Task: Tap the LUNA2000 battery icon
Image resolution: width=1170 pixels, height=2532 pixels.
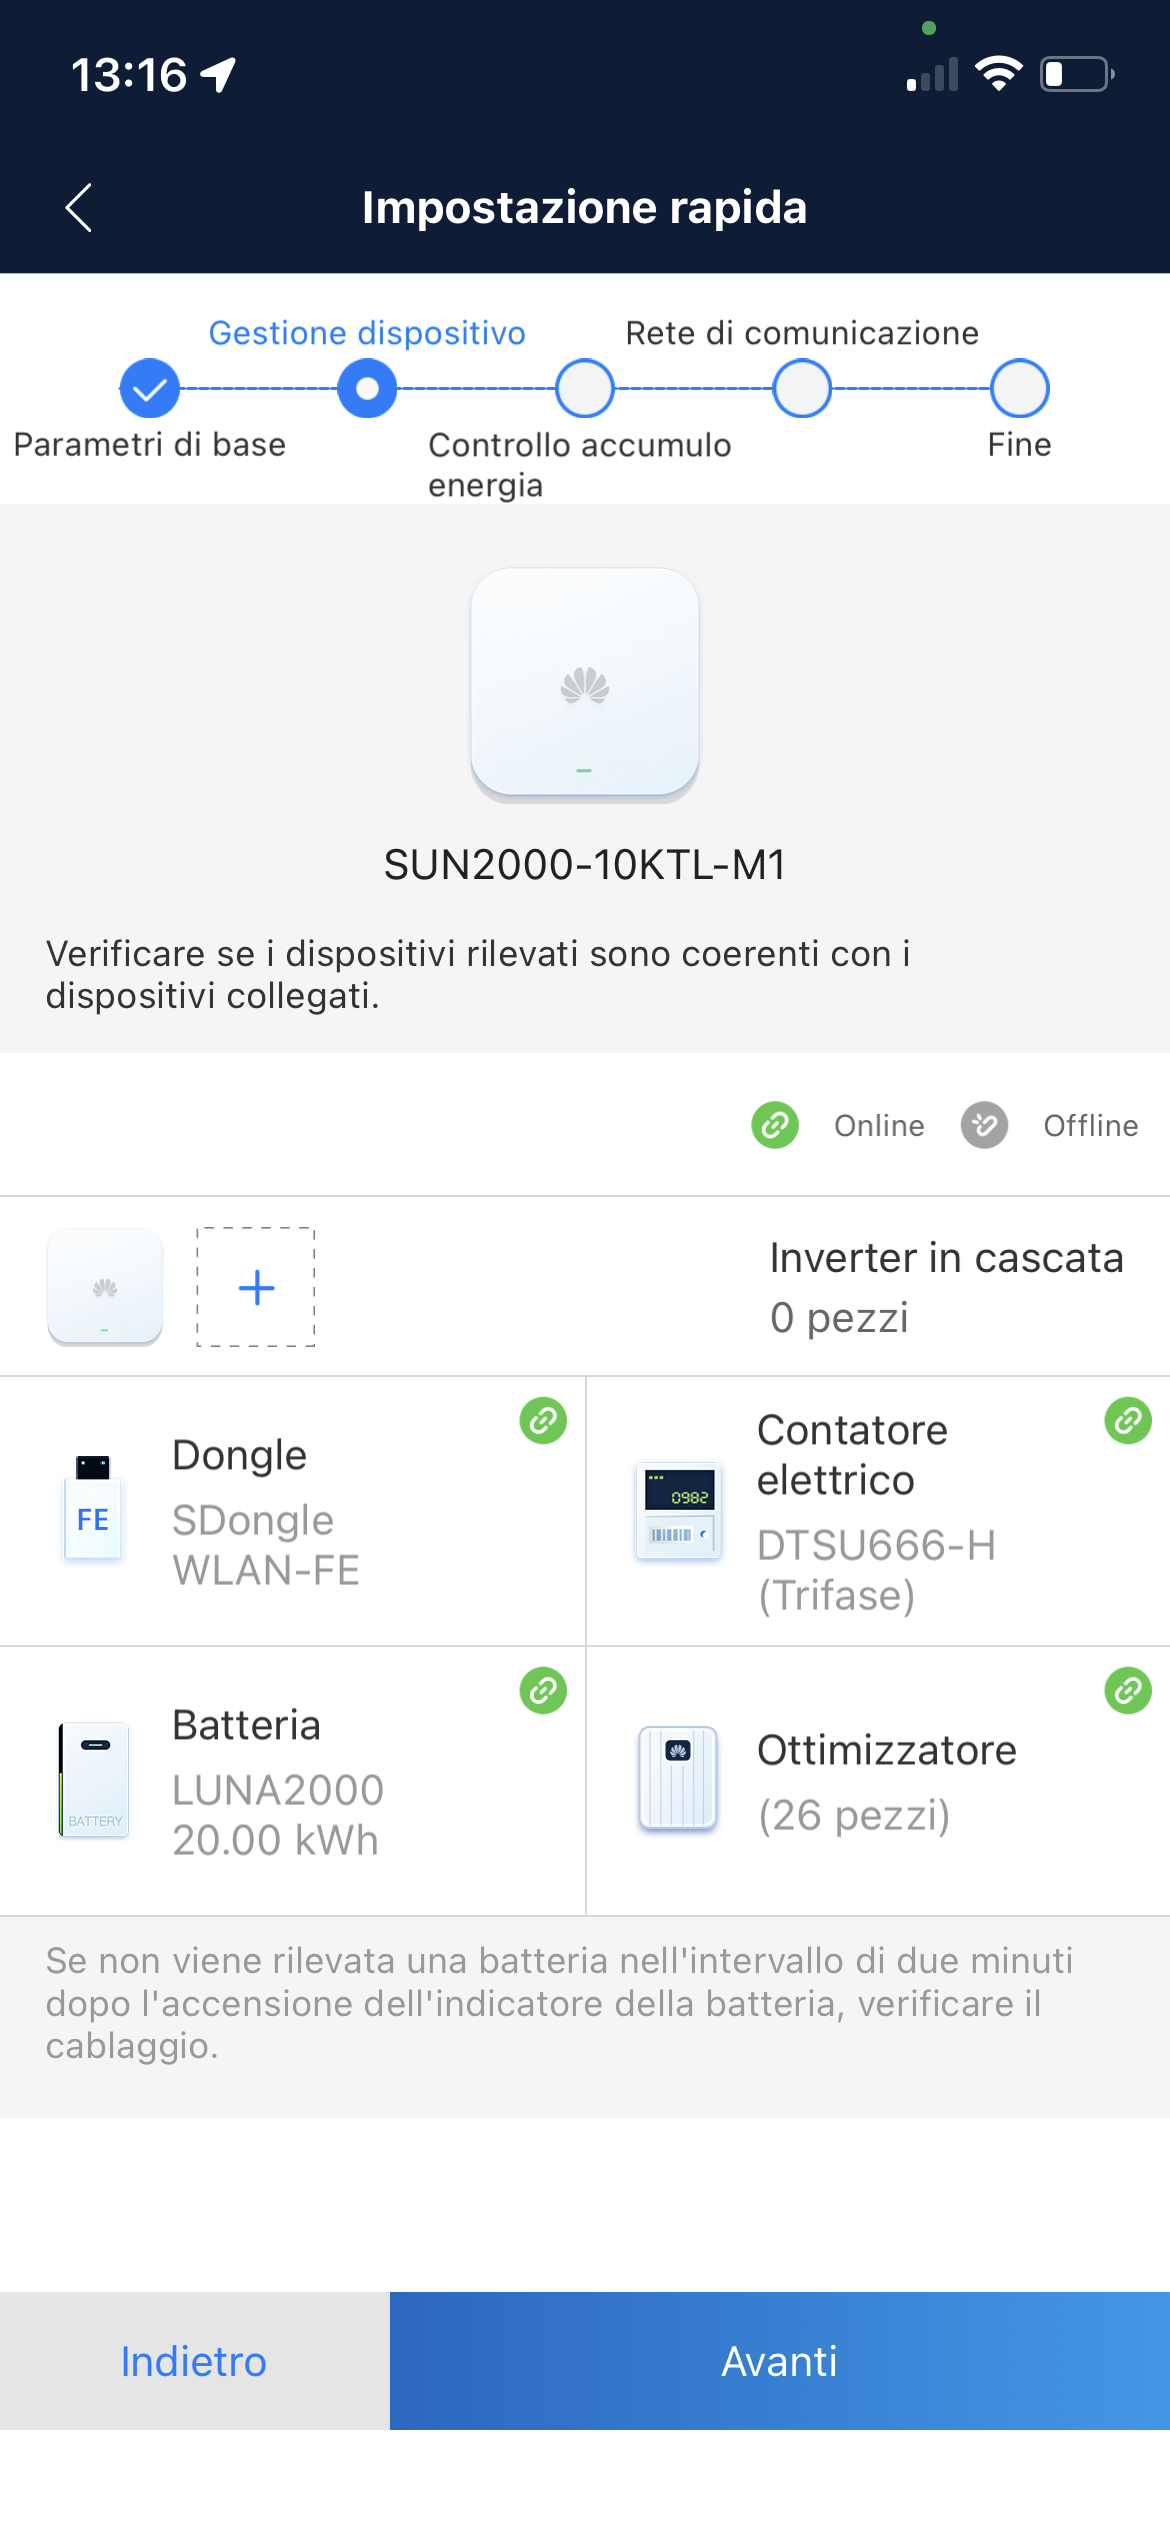Action: 94,1780
